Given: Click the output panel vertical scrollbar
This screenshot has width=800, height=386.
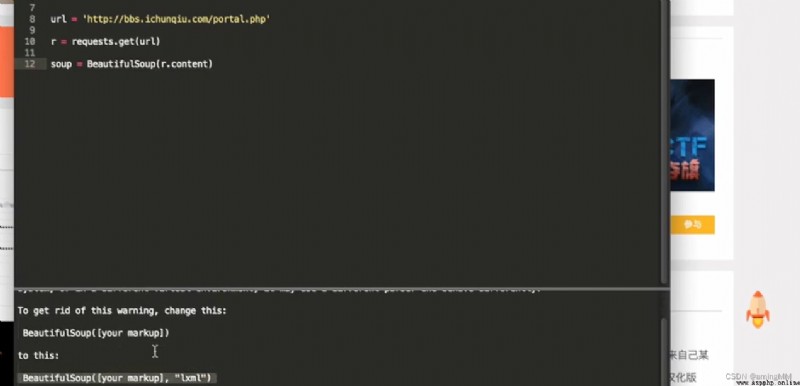Looking at the screenshot, I should pos(664,352).
